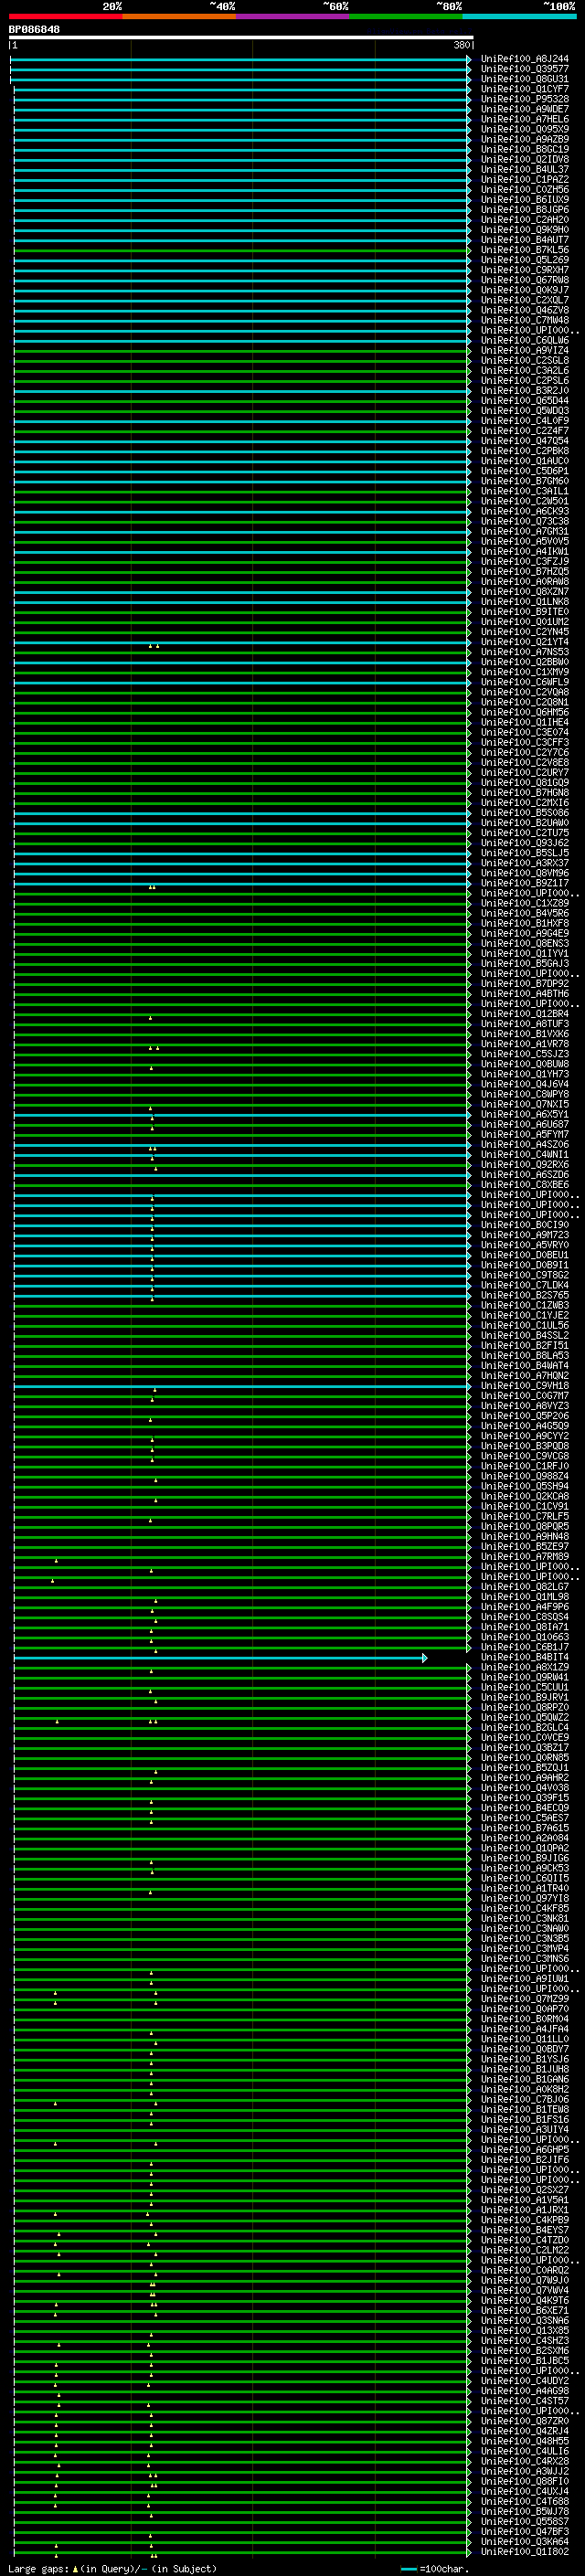This screenshot has height=2576, width=585.
Task: Click the red 20% identity legend segment
Action: (x=65, y=16)
